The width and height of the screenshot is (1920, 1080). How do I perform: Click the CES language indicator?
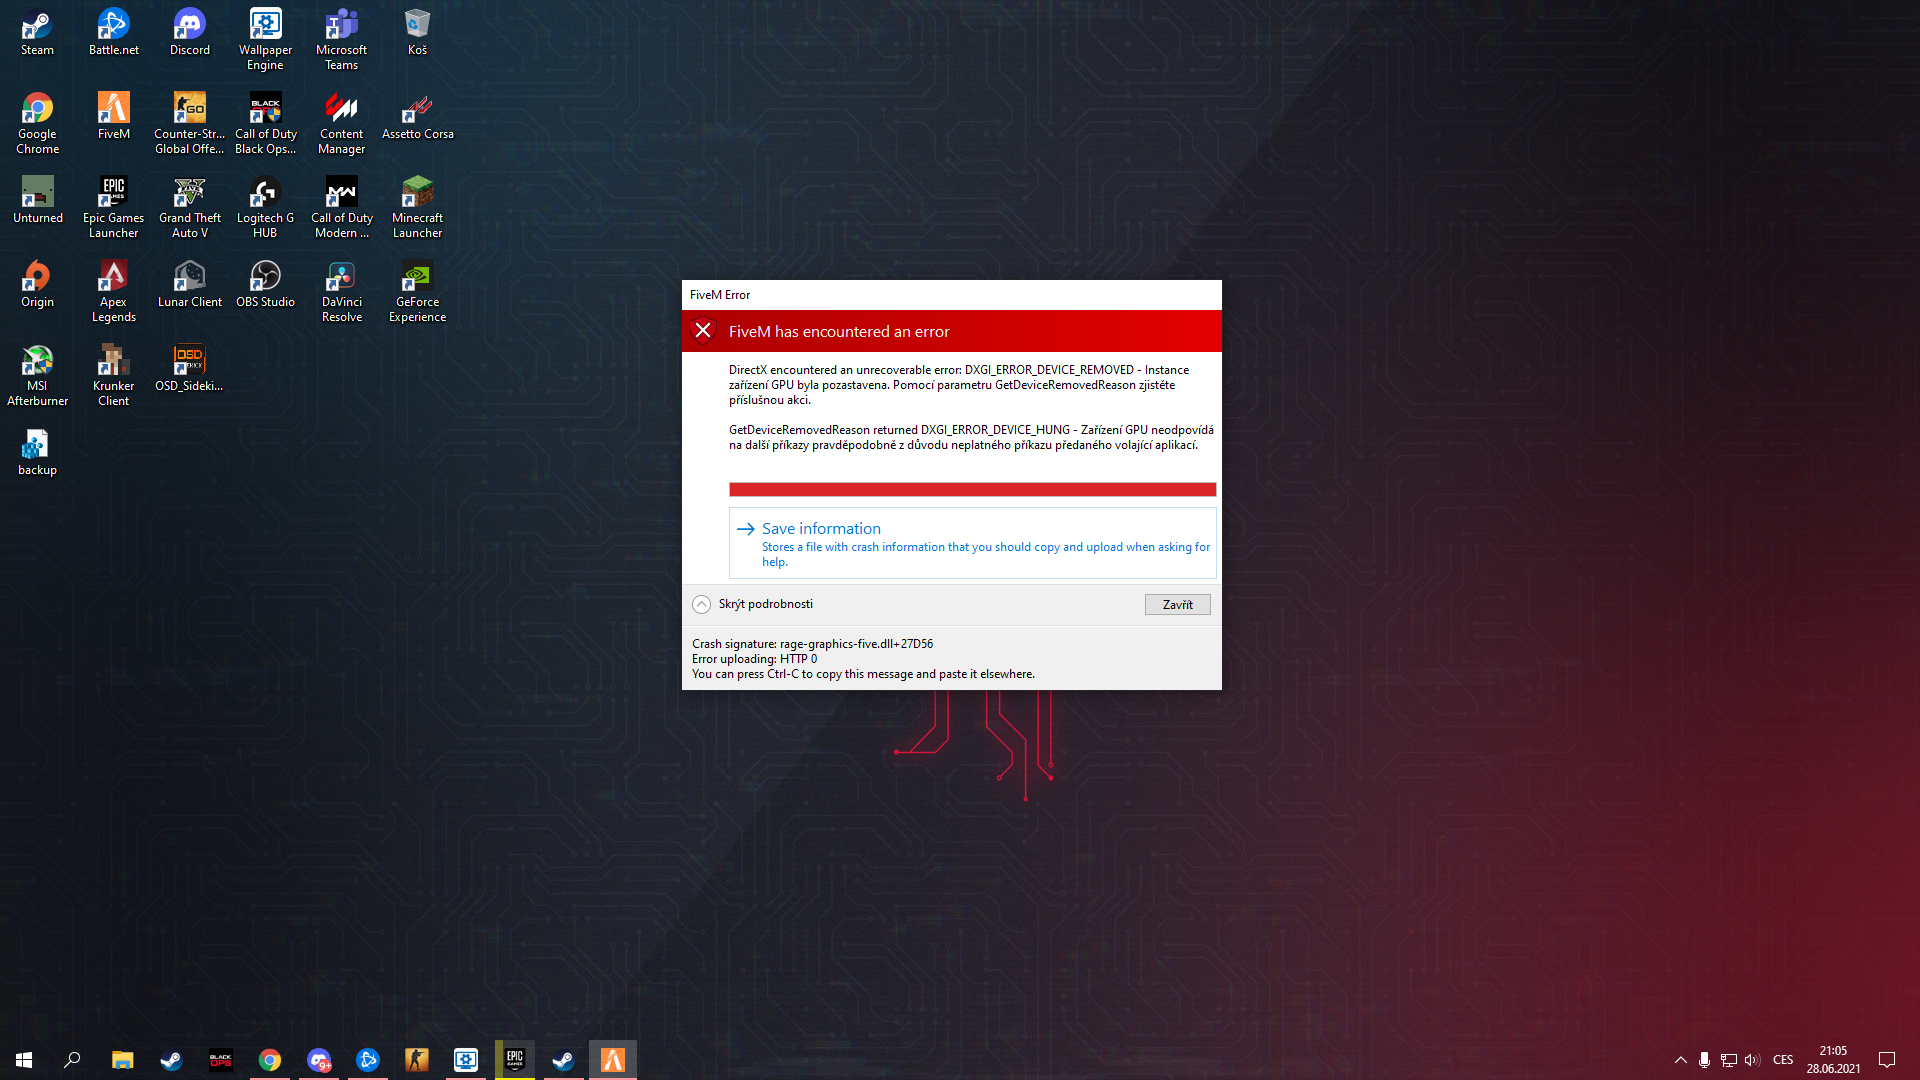pyautogui.click(x=1783, y=1059)
